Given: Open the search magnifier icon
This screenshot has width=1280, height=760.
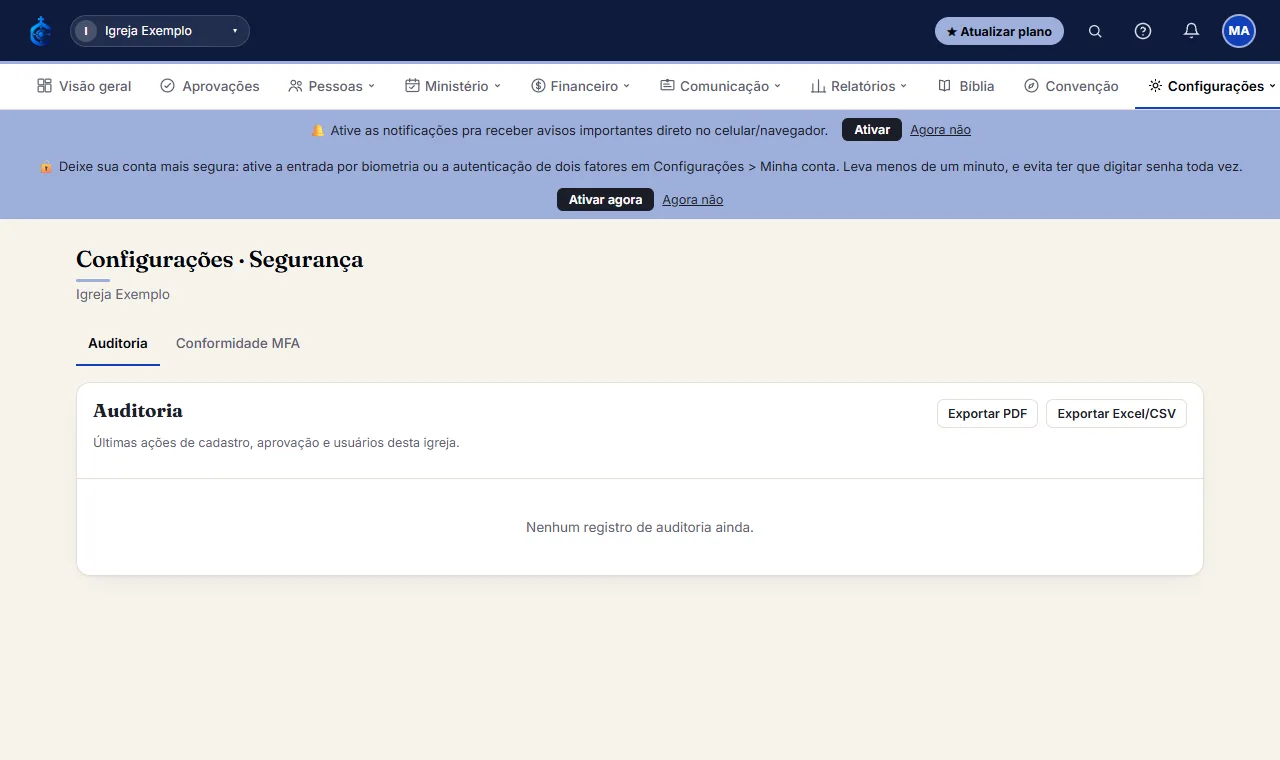Looking at the screenshot, I should (x=1095, y=31).
